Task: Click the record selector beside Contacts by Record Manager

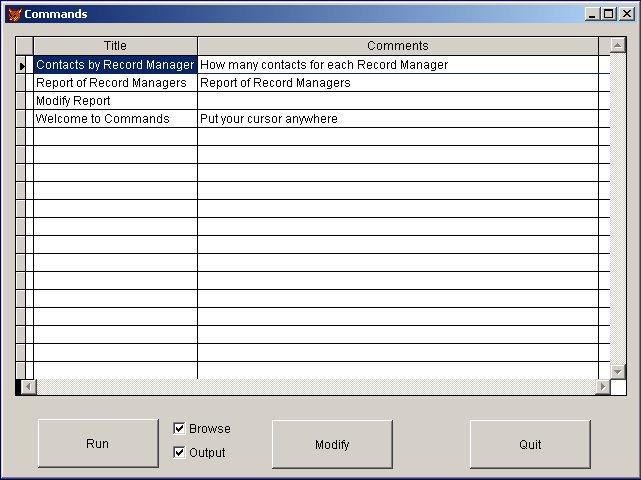Action: [x=21, y=65]
